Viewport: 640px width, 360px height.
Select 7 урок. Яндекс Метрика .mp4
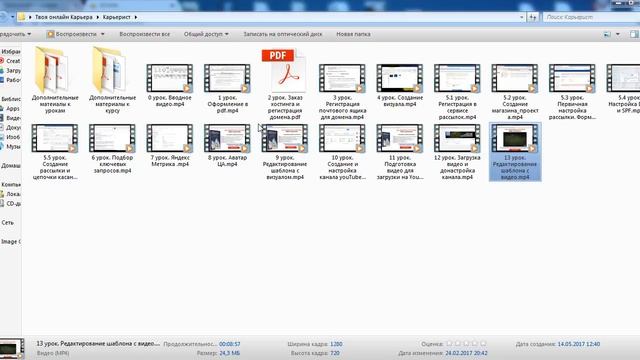(170, 146)
